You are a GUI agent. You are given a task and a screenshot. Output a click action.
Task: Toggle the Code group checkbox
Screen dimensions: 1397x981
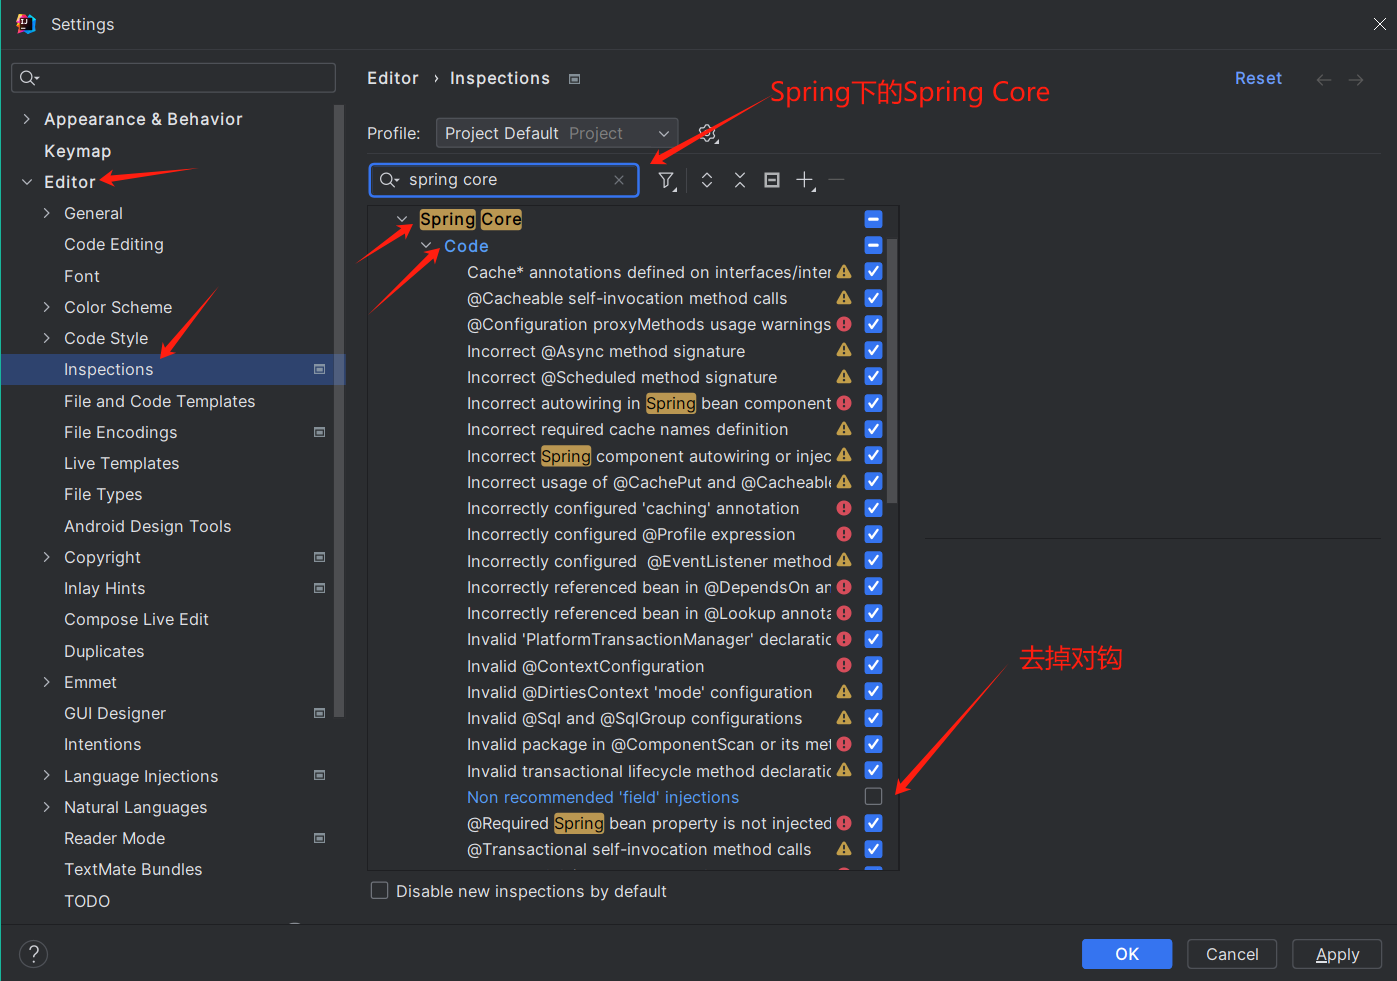coord(873,245)
